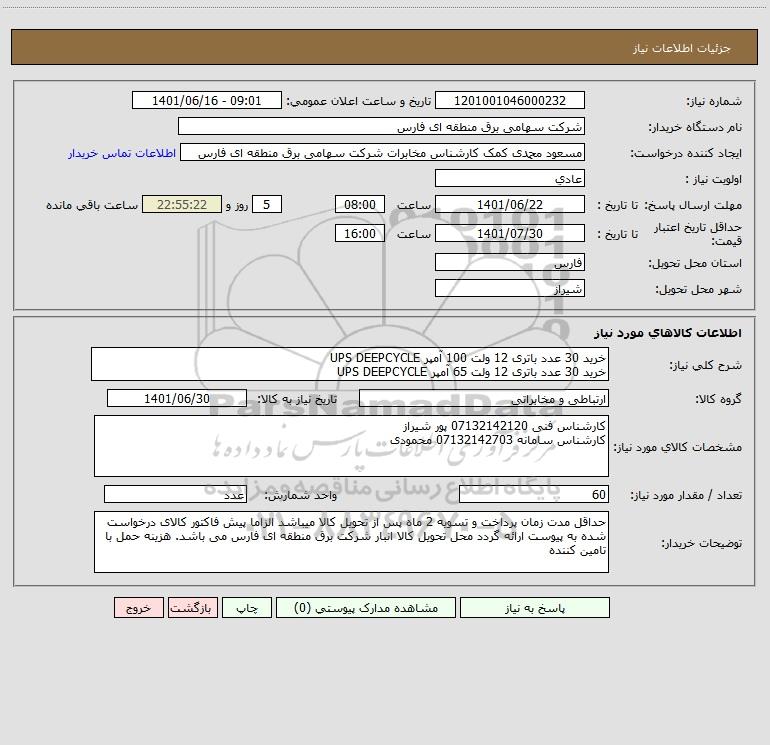
Task: Click the text ساعت باقی مانده
Action: click(x=92, y=205)
